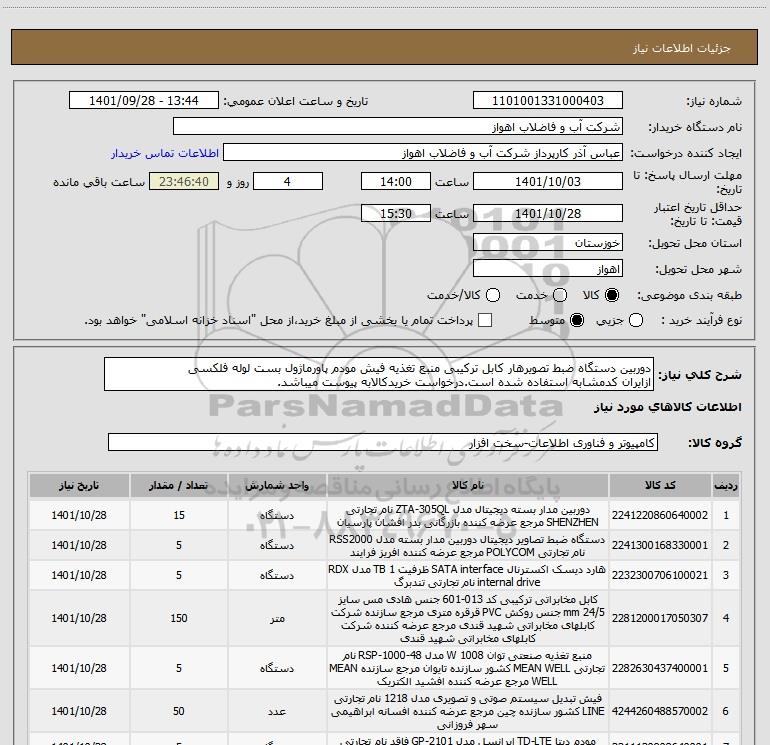Click the تعداد / مقدار column header
770x745 pixels.
[179, 486]
